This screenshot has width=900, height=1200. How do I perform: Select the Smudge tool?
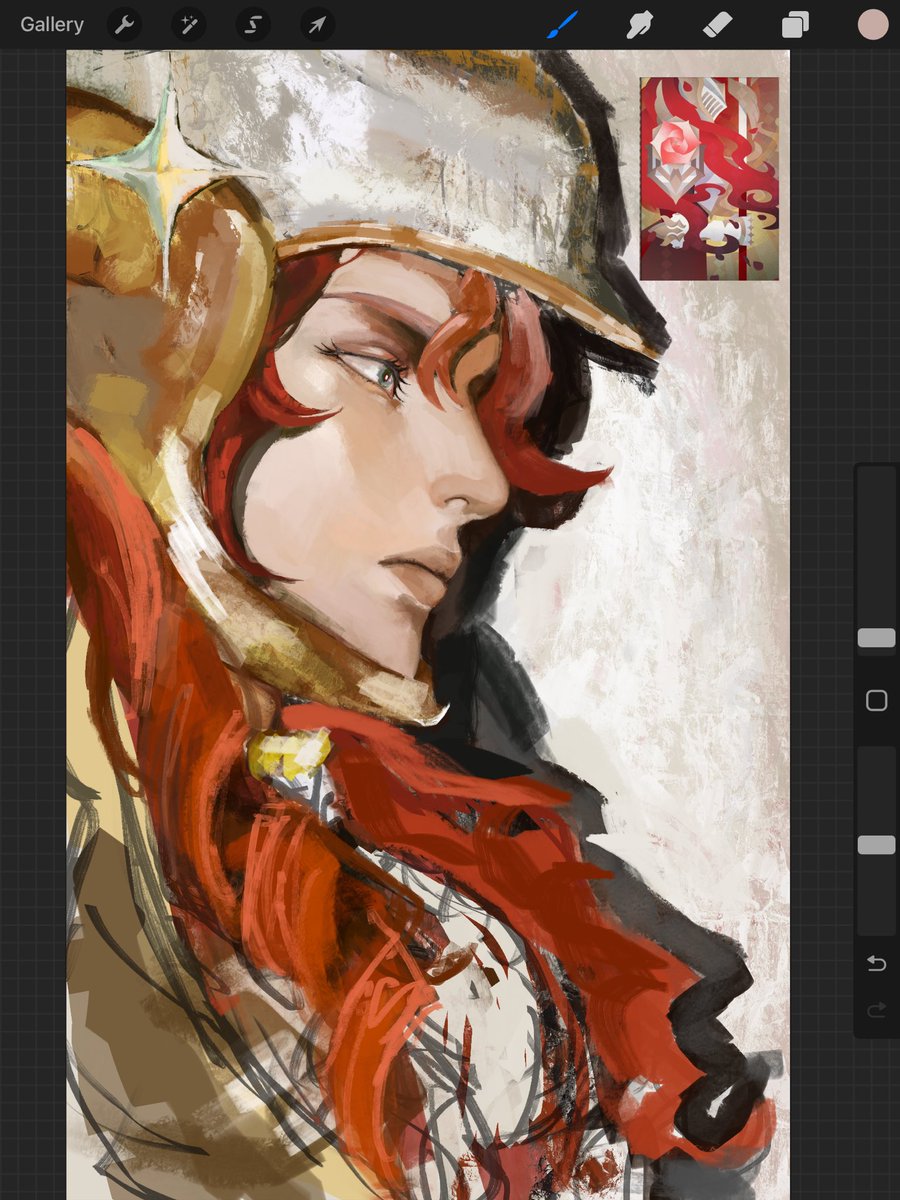pyautogui.click(x=640, y=25)
